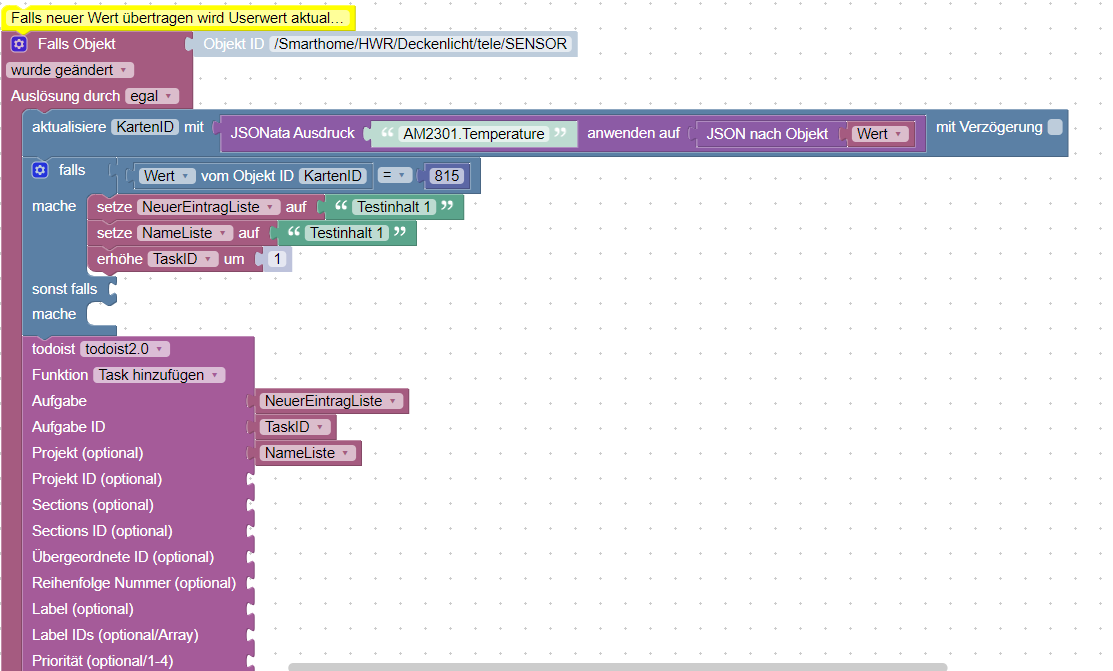Click the Label IDs (optional/Array) label
Viewport: 1113px width, 671px height.
[x=115, y=635]
